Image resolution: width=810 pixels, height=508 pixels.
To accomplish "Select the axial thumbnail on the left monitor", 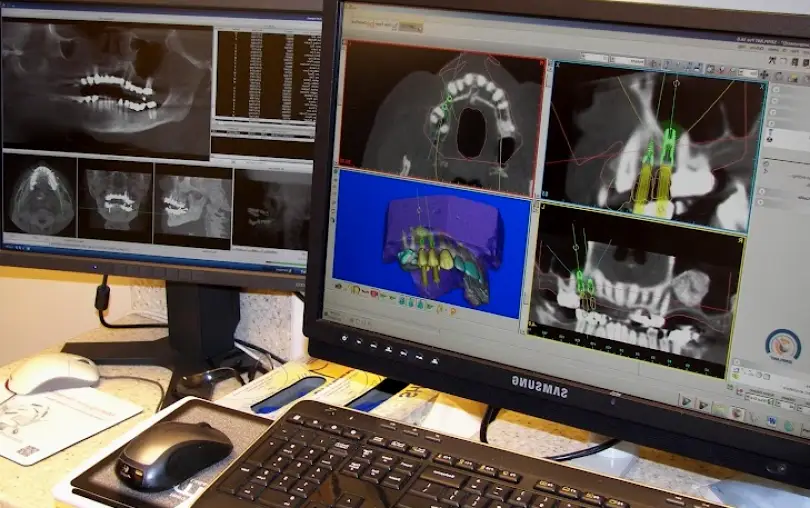I will (x=39, y=195).
